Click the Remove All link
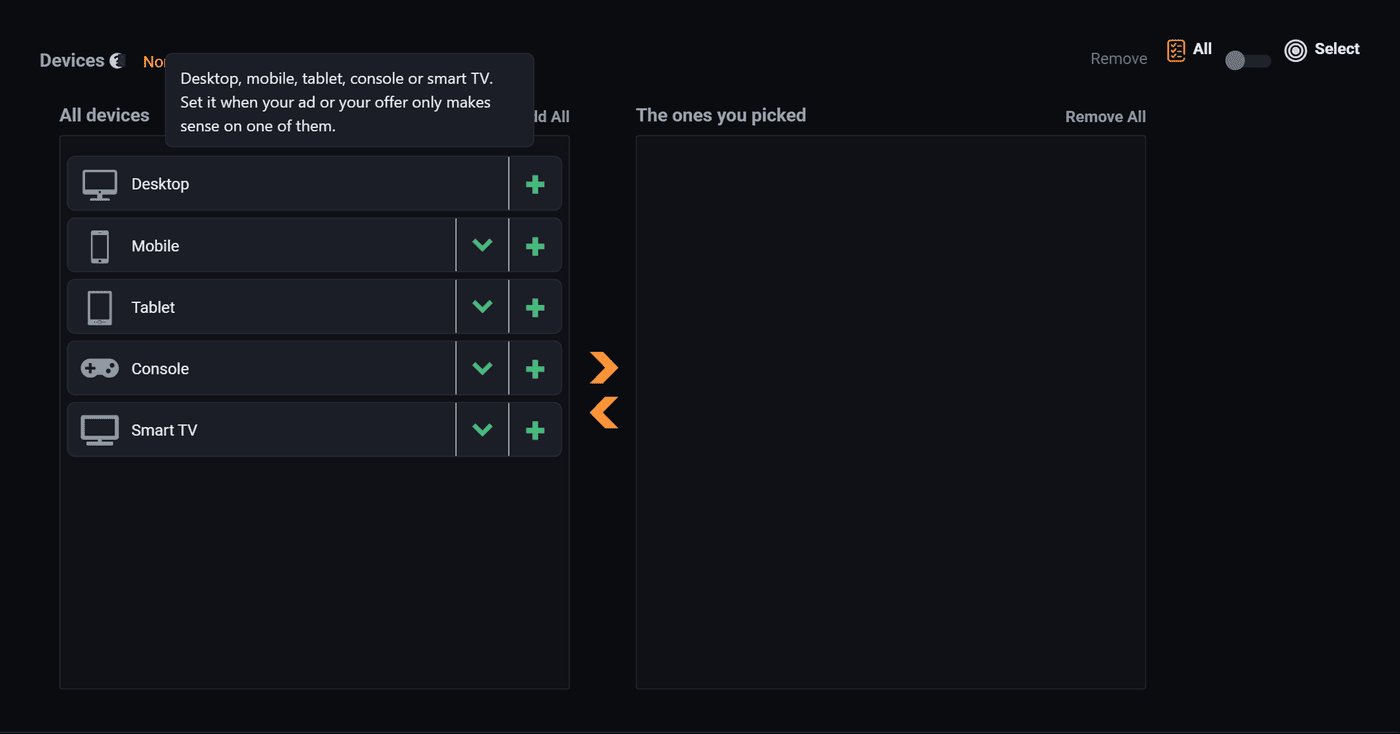 [1105, 117]
